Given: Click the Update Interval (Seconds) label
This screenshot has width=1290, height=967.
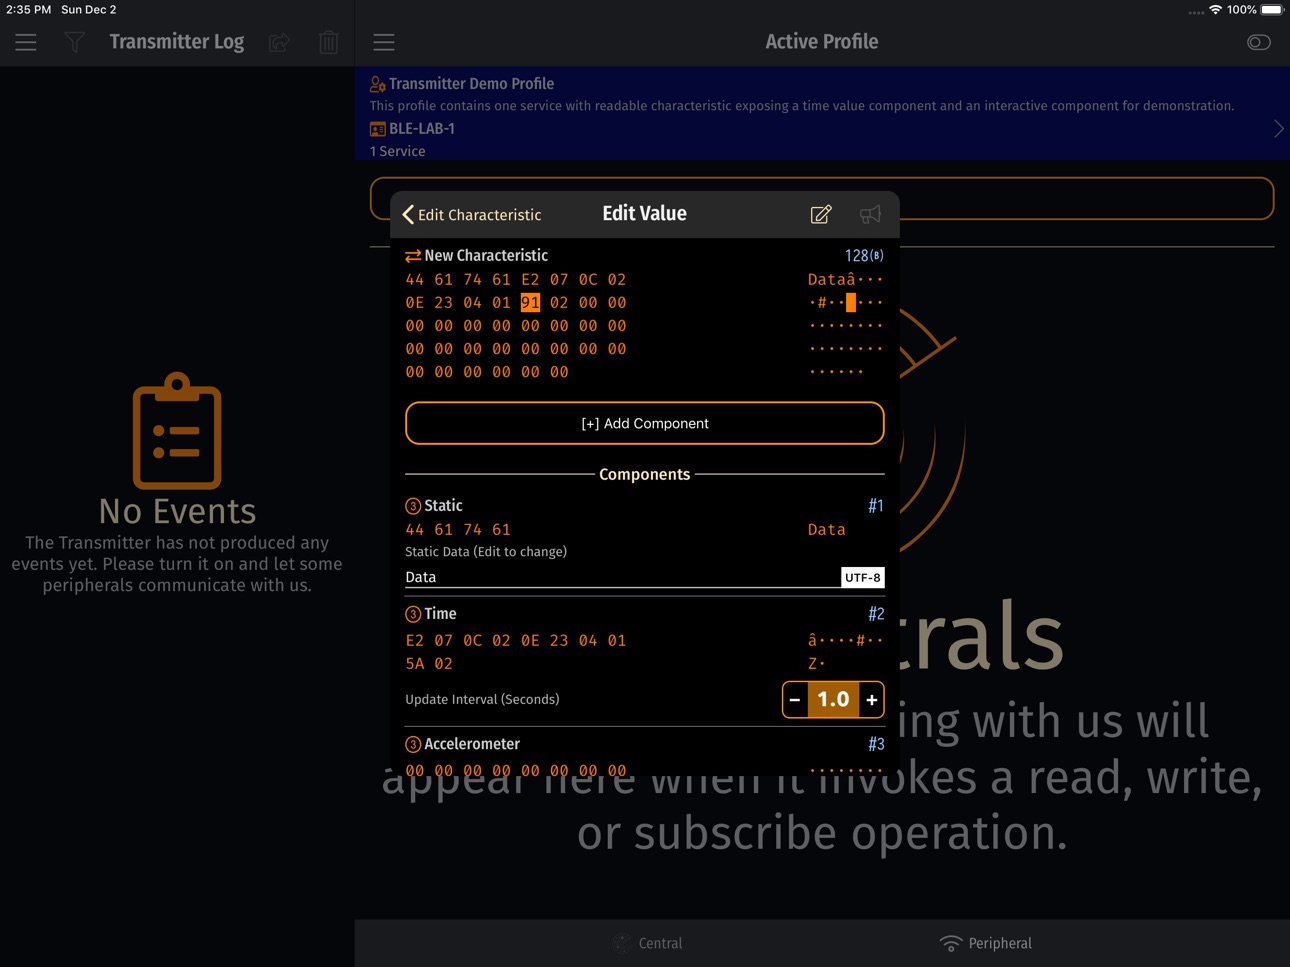Looking at the screenshot, I should 482,699.
